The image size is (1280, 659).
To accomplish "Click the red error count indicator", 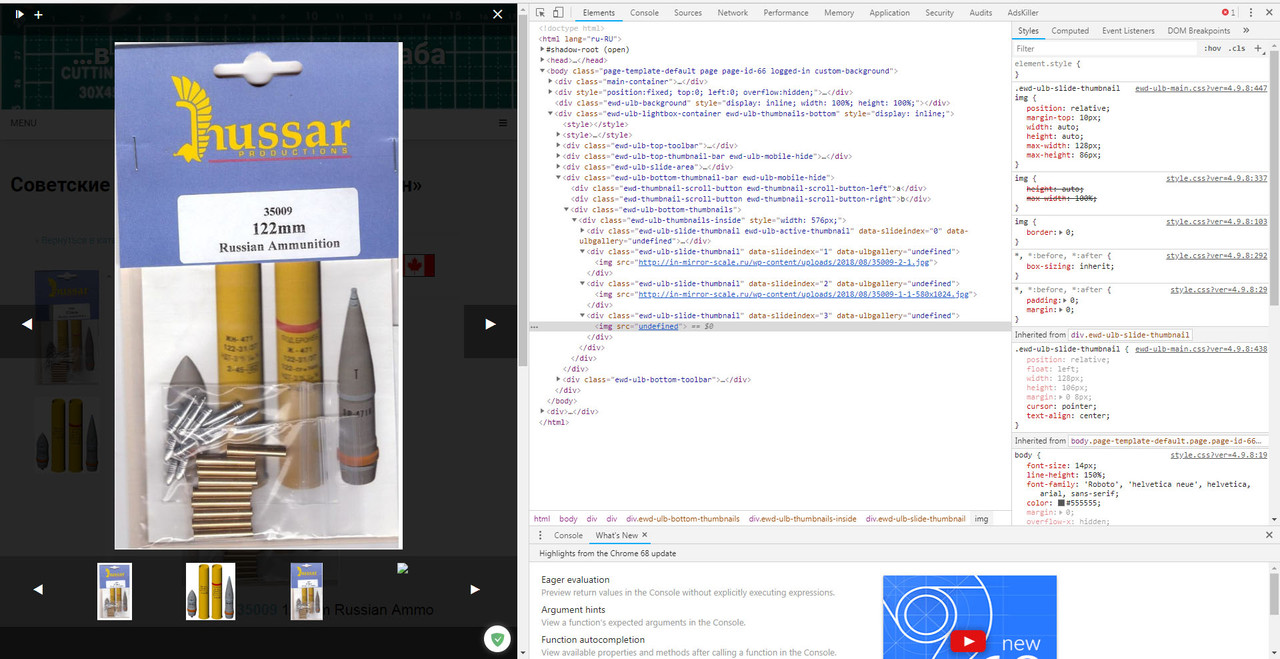I will [1228, 13].
